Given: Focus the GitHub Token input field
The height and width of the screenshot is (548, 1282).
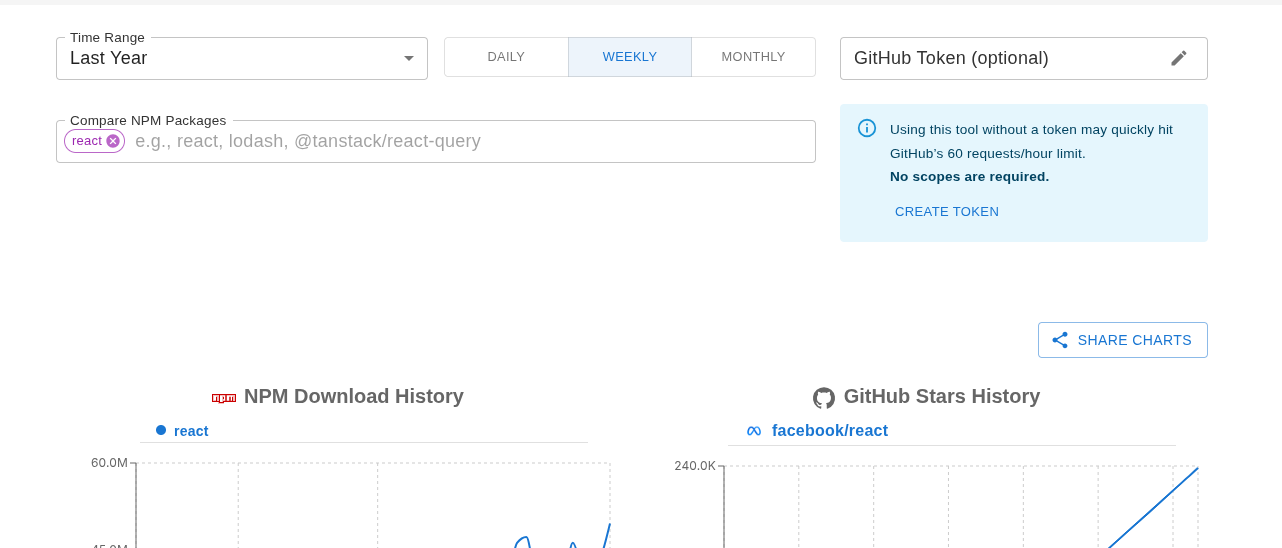Looking at the screenshot, I should click(1004, 58).
